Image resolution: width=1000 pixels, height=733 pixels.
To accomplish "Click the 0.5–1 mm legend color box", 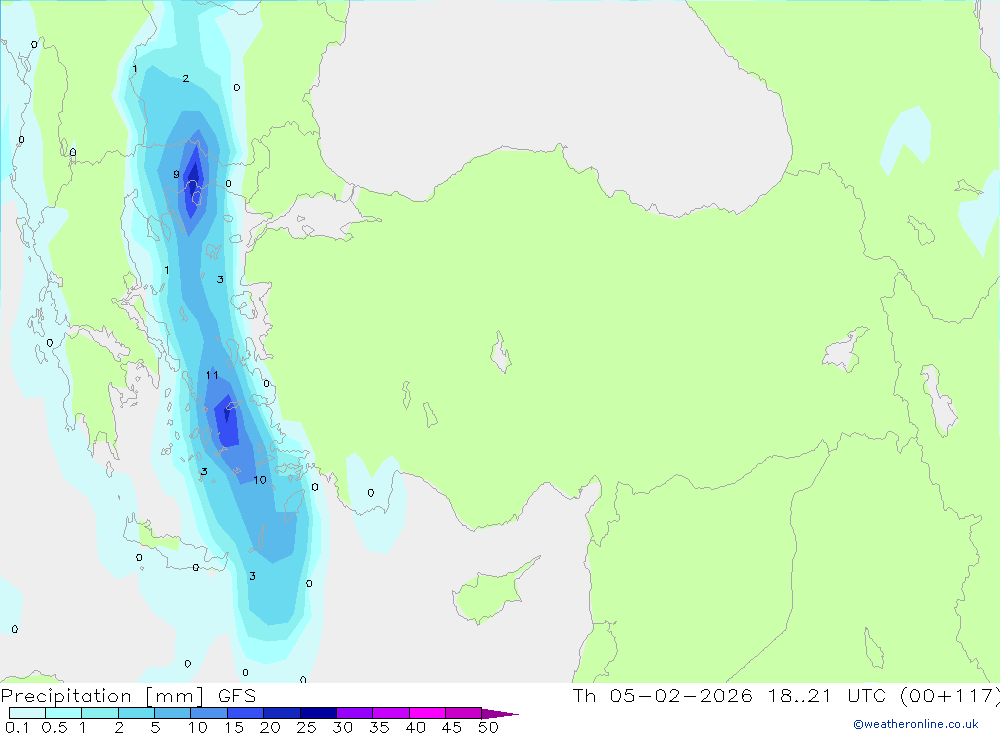I will click(x=63, y=713).
